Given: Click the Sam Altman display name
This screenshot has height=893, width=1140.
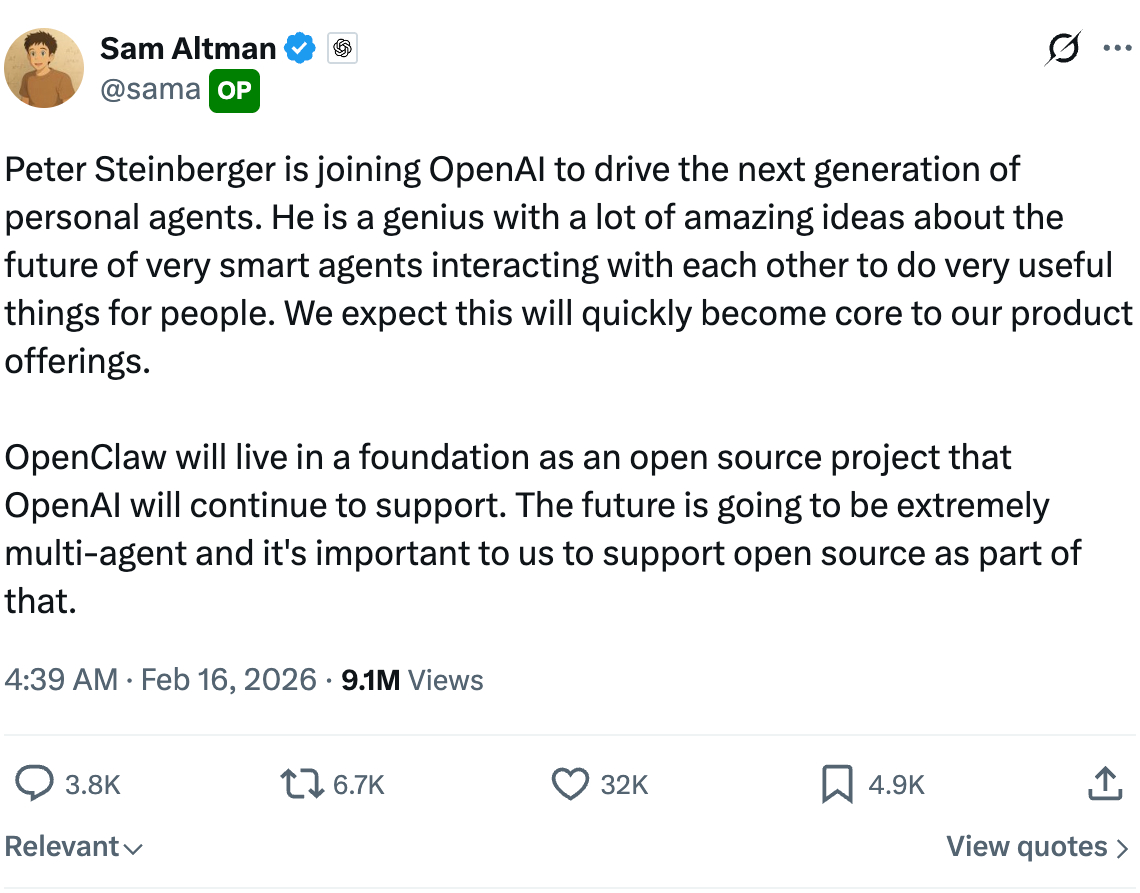Looking at the screenshot, I should click(x=187, y=47).
